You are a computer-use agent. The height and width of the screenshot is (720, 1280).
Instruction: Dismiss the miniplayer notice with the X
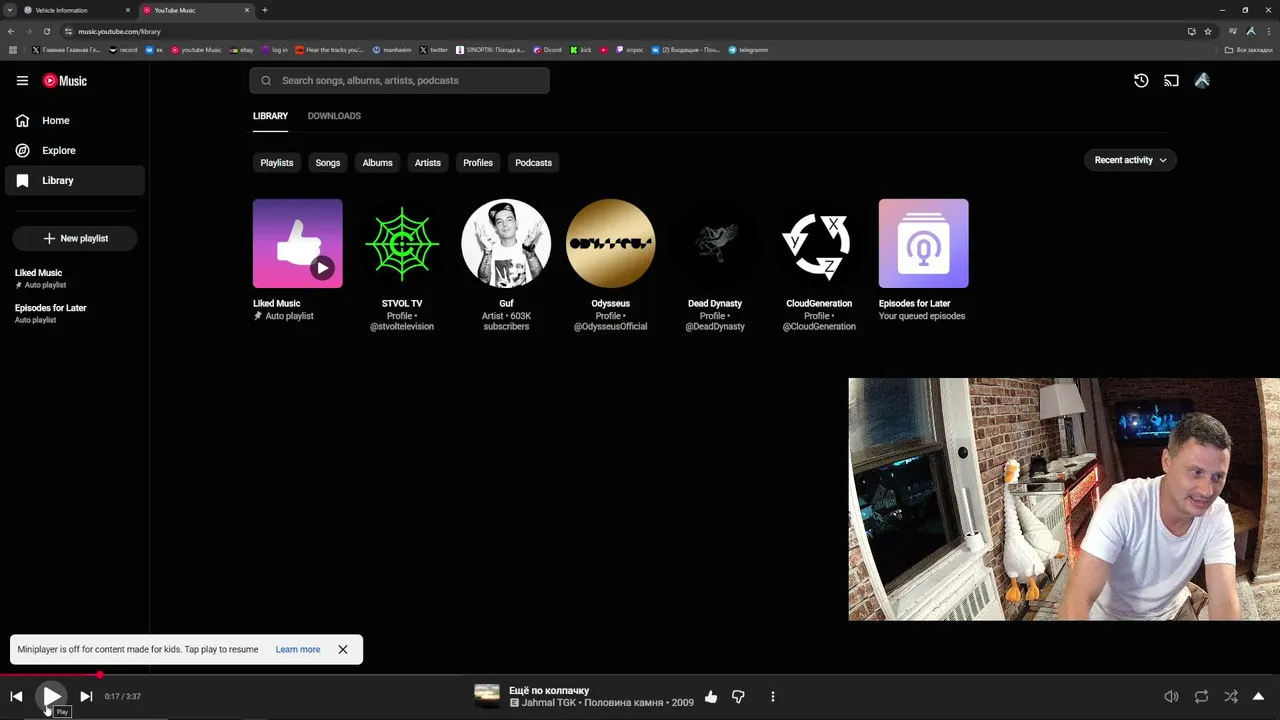(x=343, y=650)
